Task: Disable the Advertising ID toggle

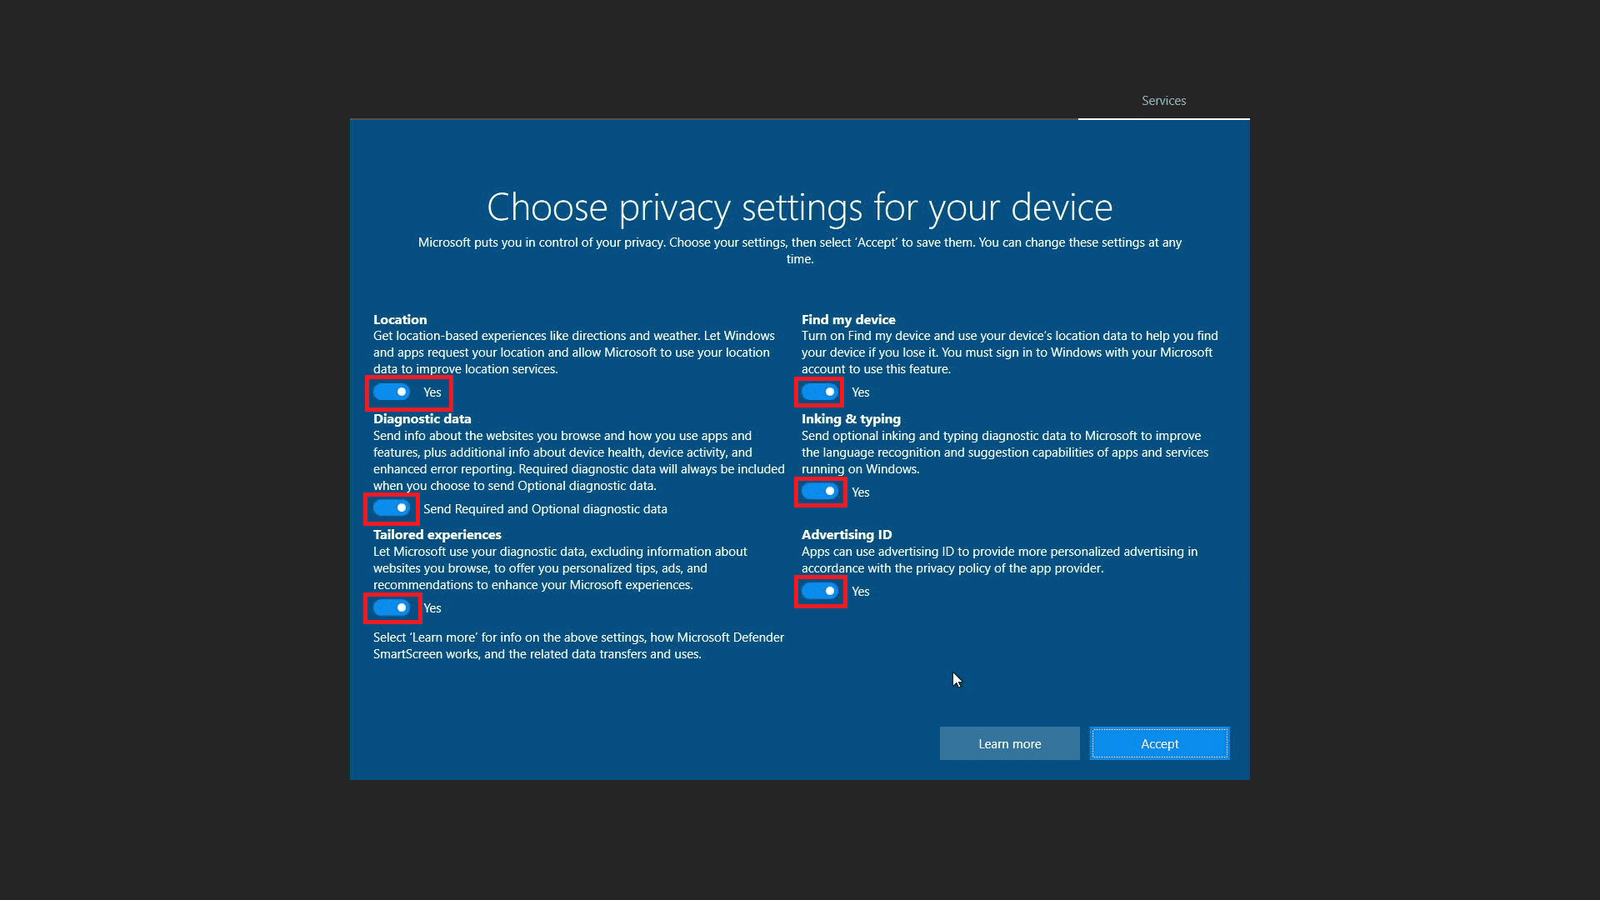Action: pos(820,591)
